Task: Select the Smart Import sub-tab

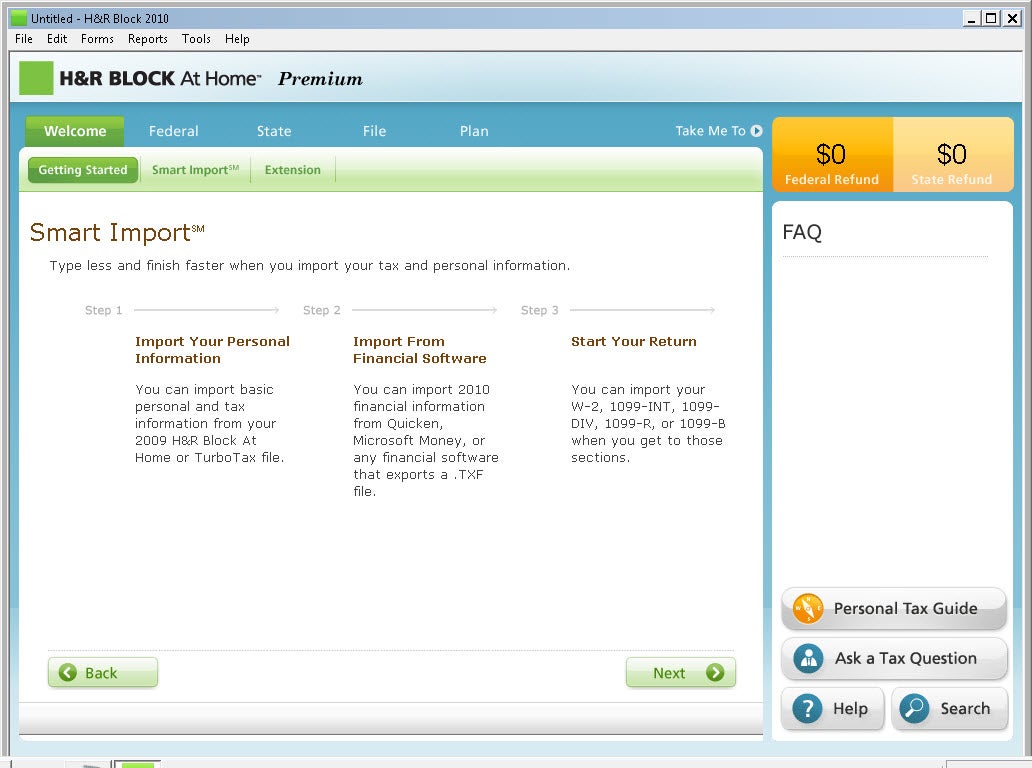Action: [x=195, y=170]
